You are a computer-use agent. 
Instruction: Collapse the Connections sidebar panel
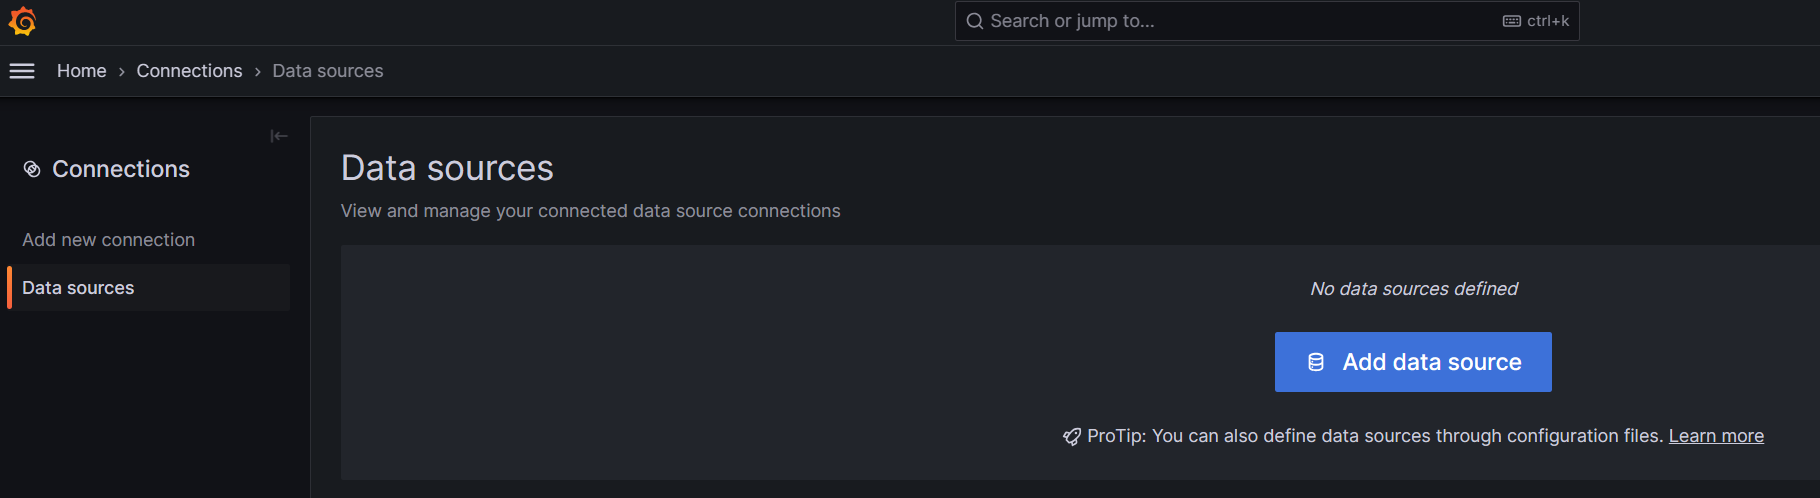click(x=279, y=136)
